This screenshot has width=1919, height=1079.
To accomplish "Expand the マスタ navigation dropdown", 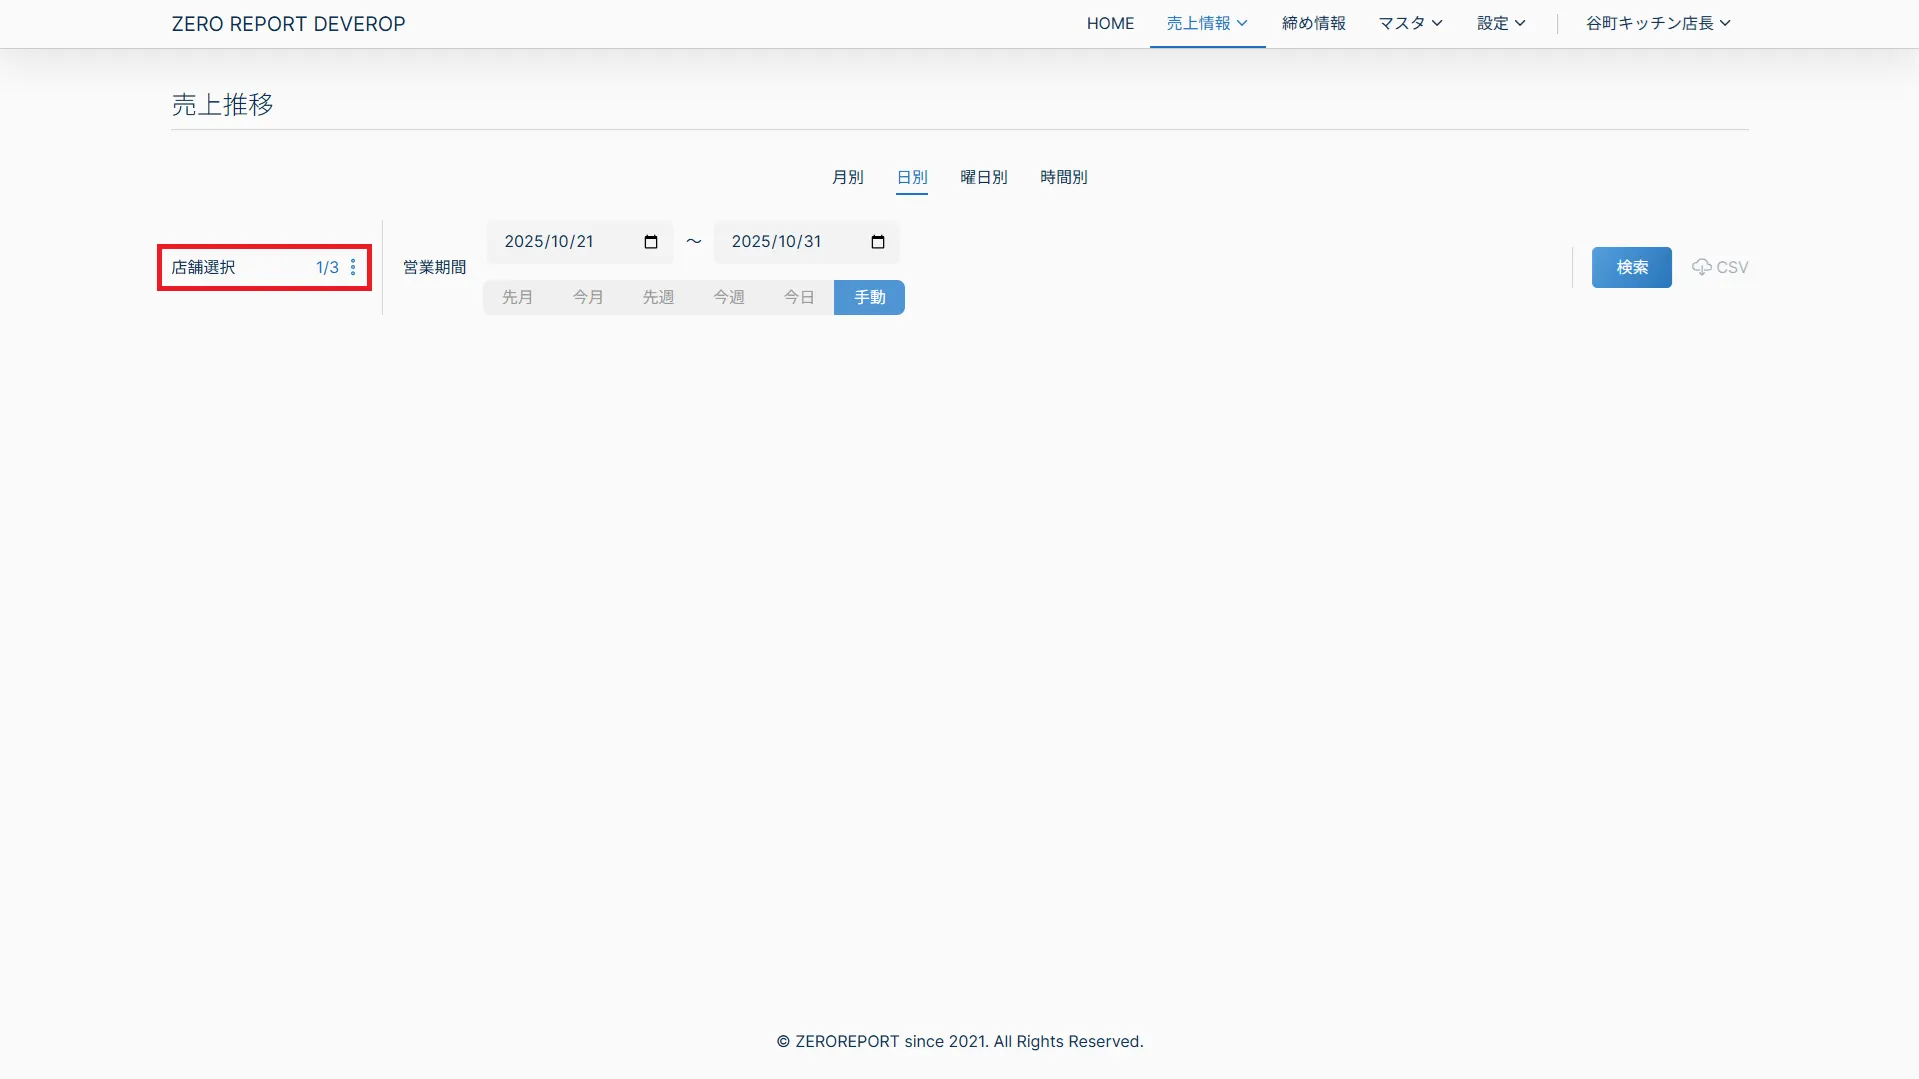I will point(1410,23).
